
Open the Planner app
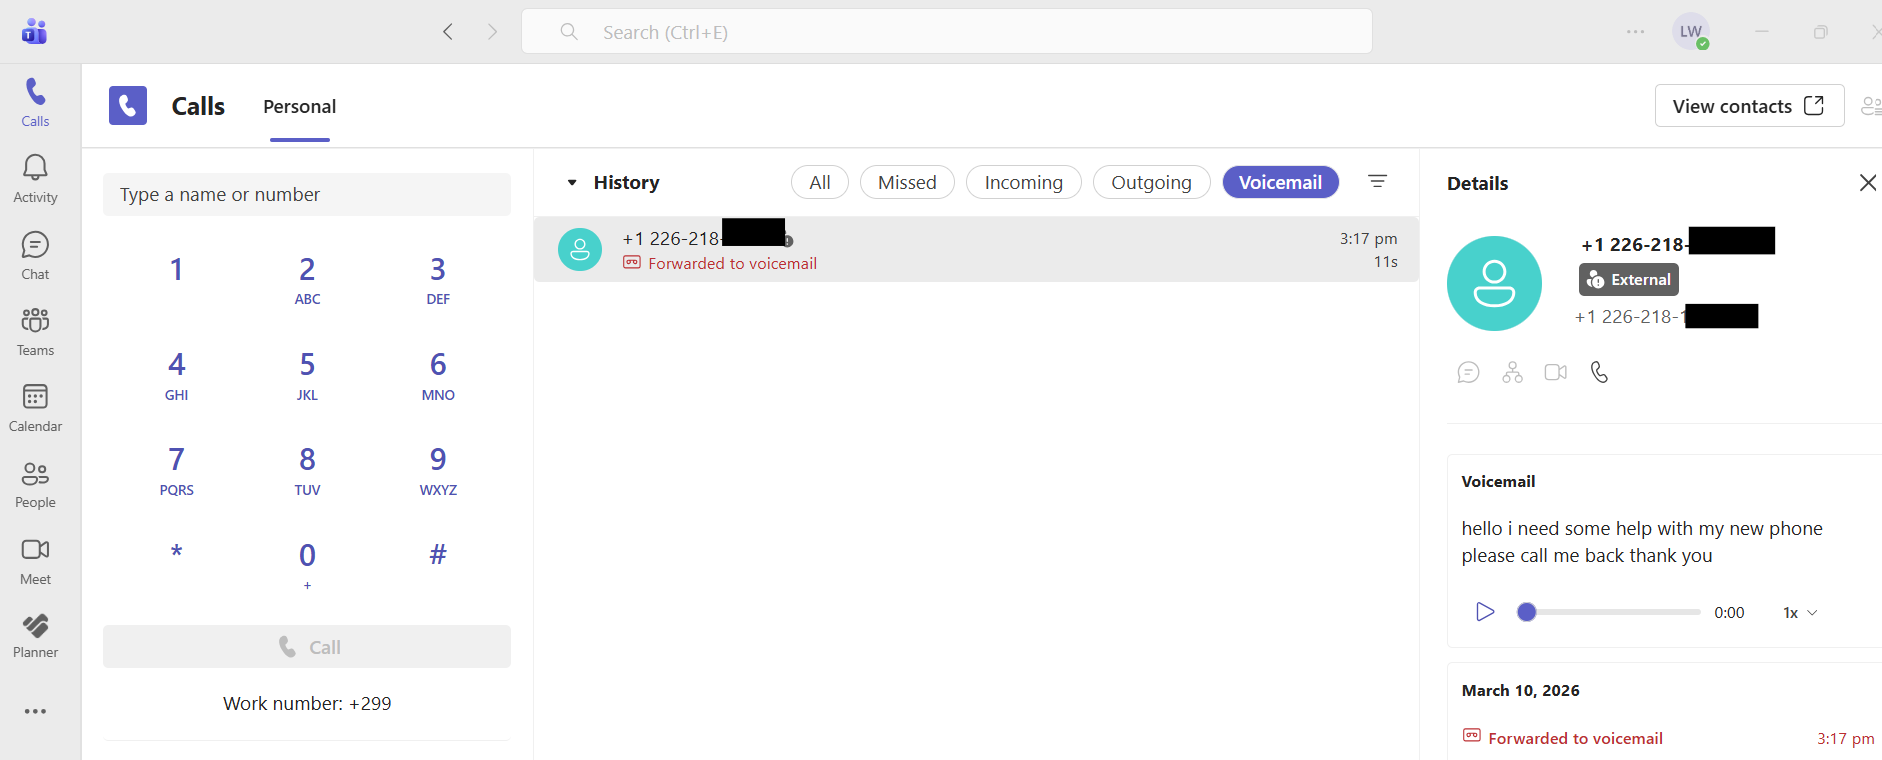[x=35, y=636]
